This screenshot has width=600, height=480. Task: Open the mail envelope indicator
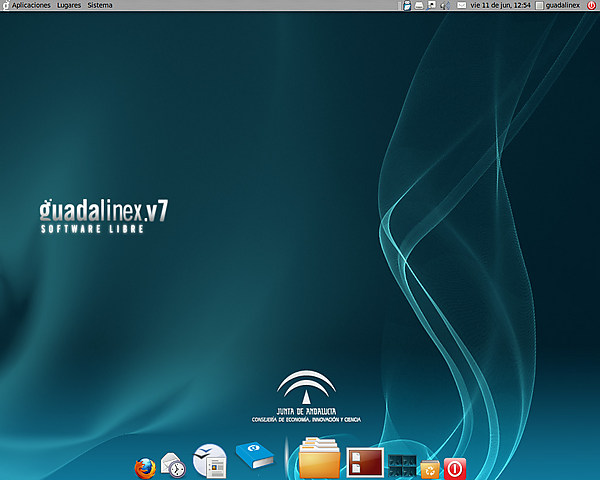pyautogui.click(x=461, y=5)
